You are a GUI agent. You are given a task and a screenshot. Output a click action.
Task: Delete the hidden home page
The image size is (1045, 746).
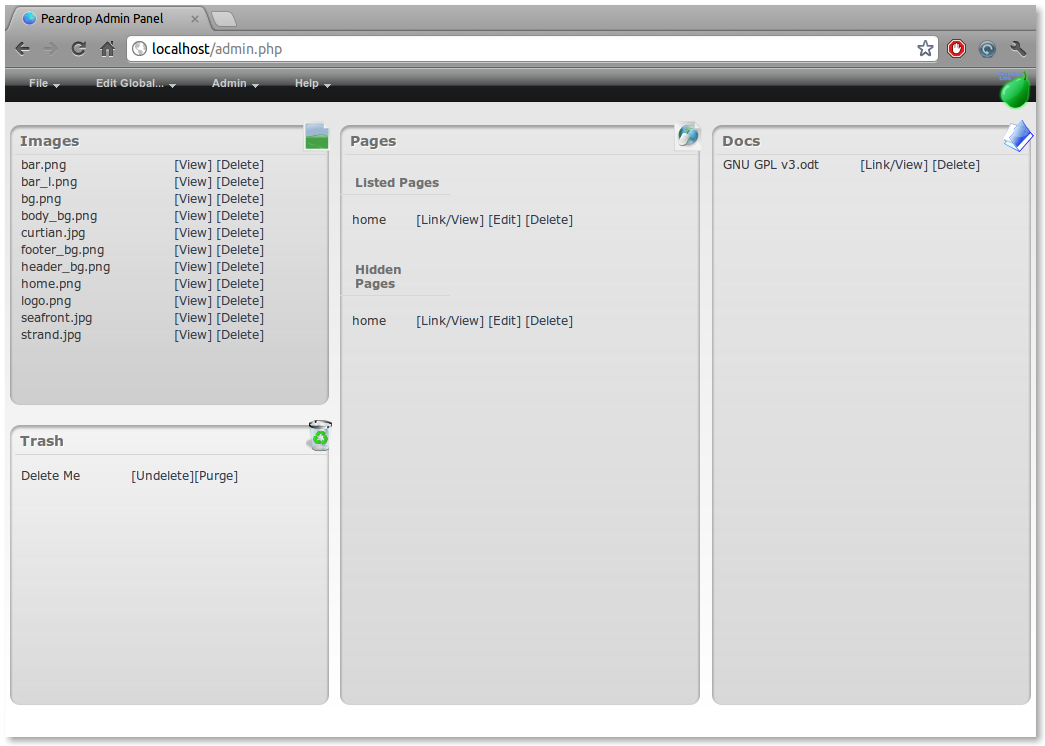(x=549, y=321)
